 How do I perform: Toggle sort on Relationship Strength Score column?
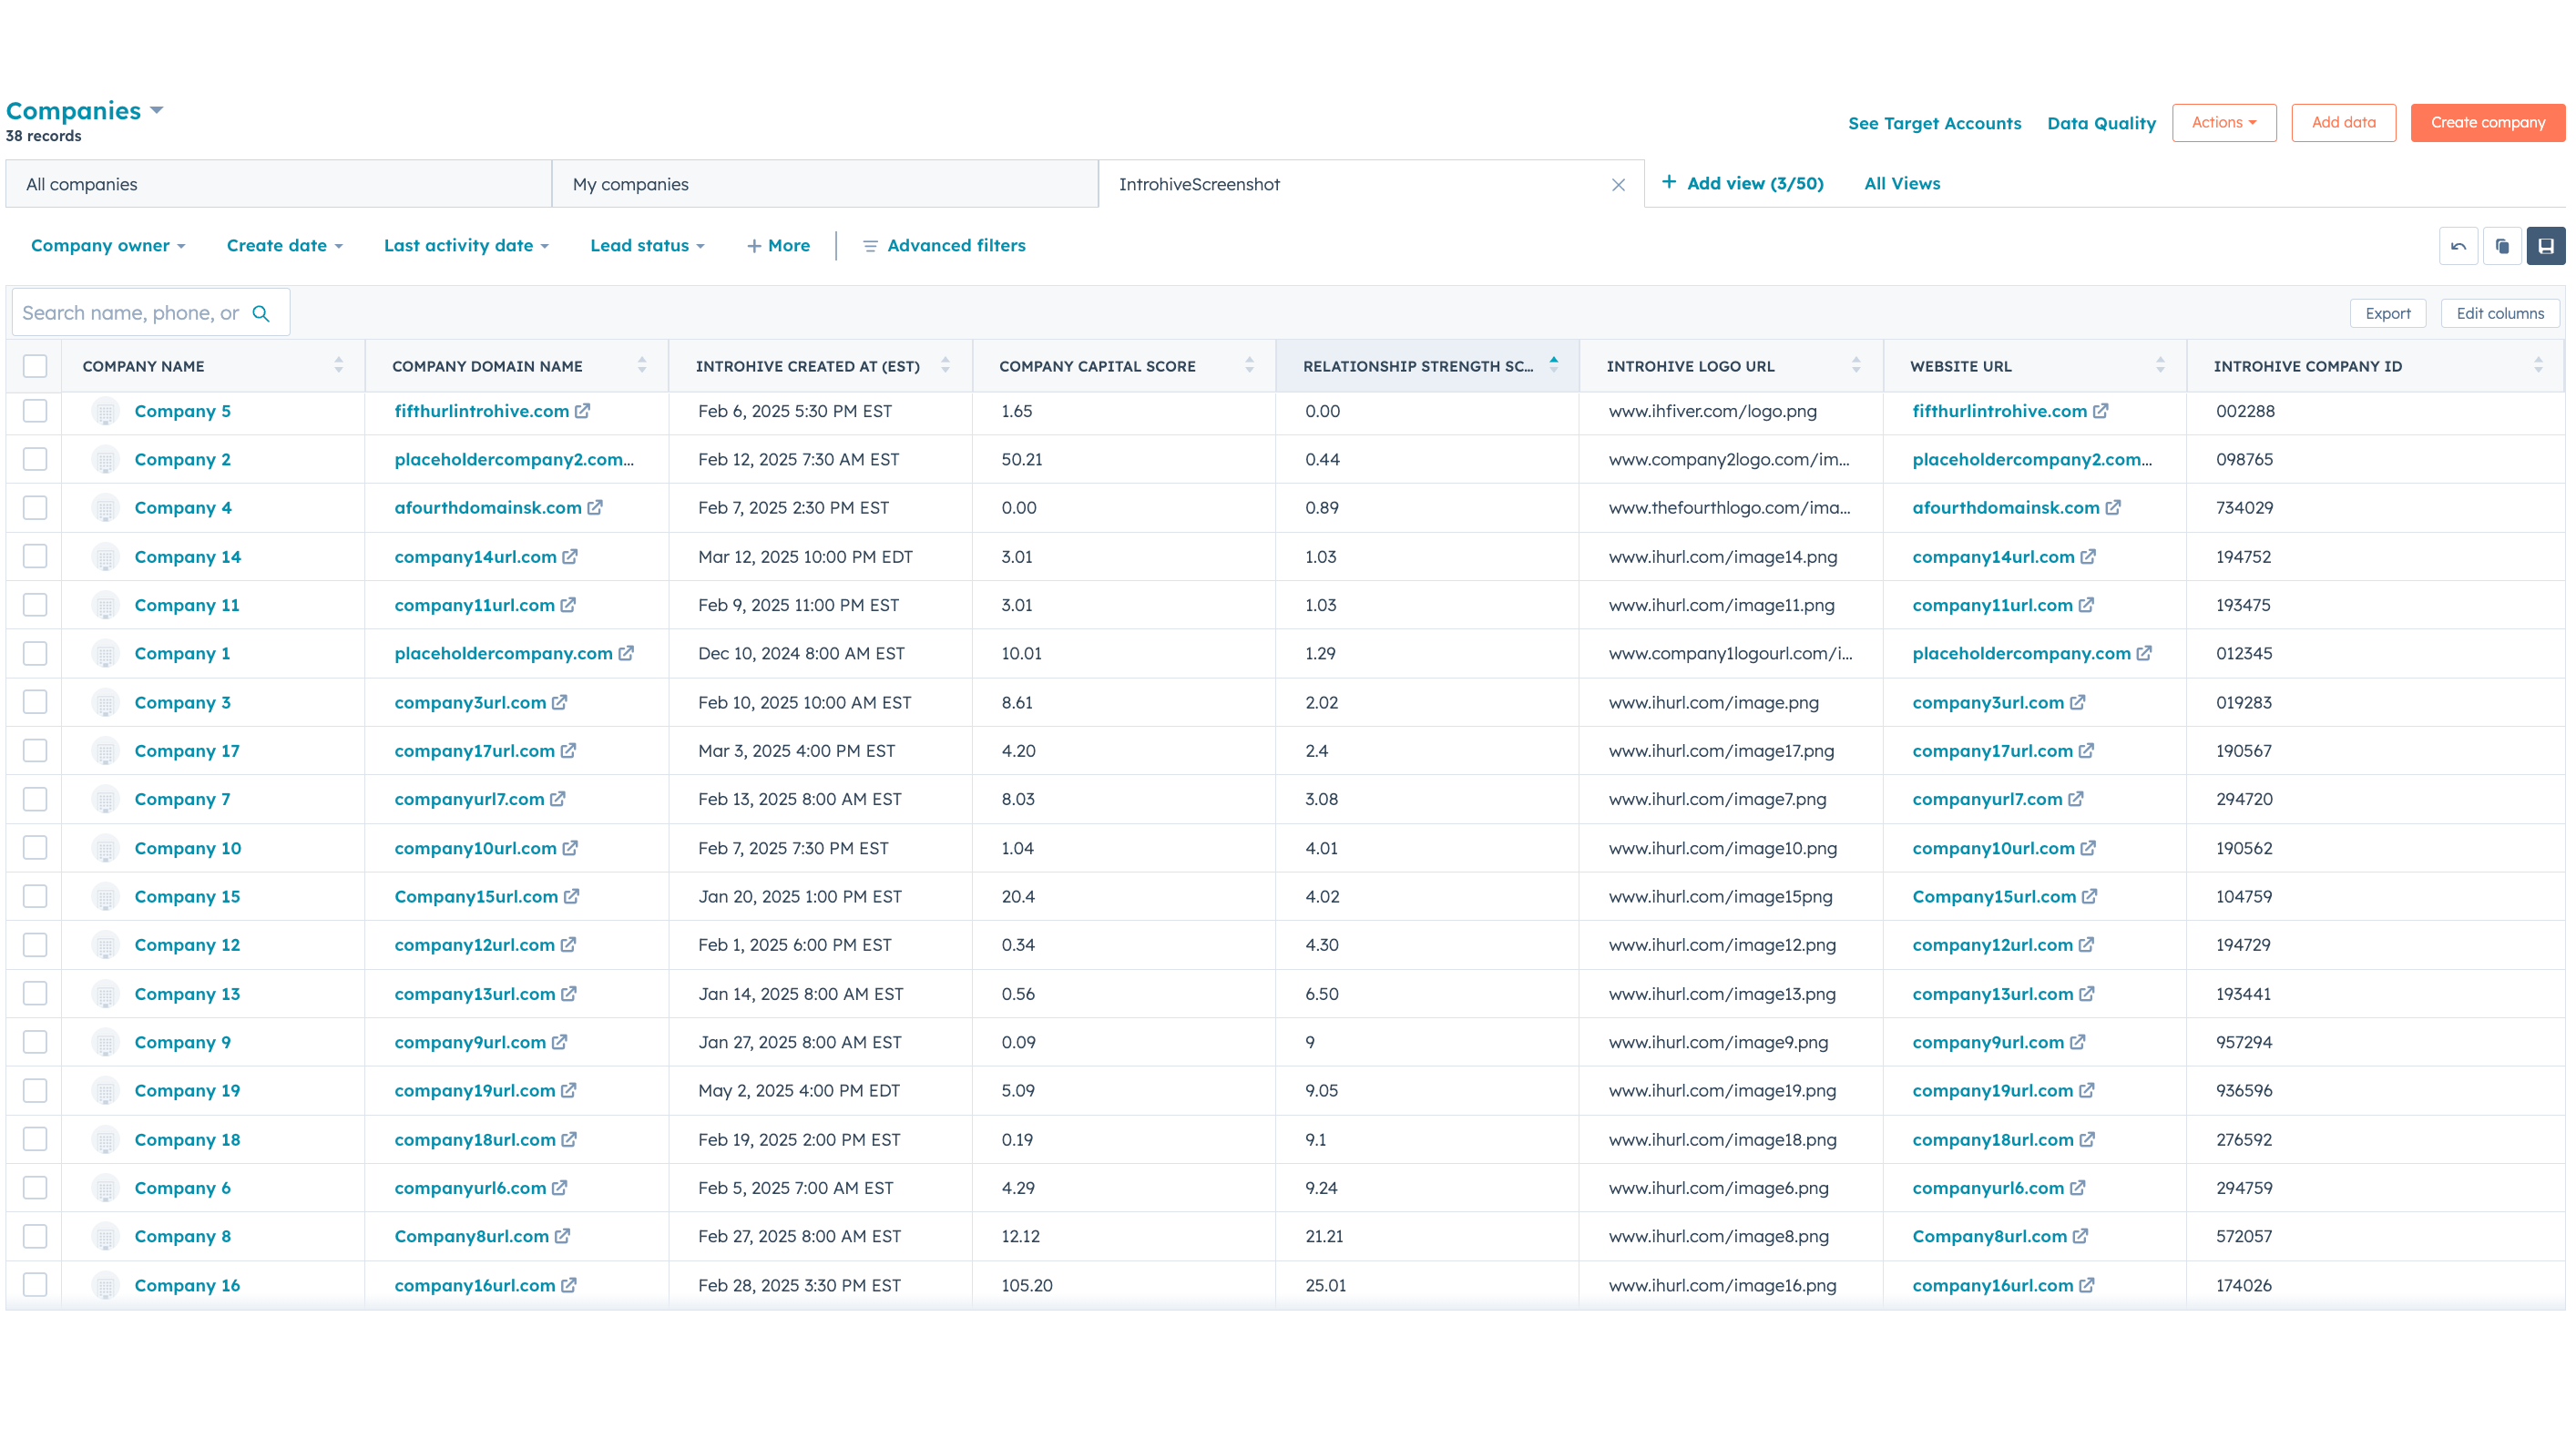pos(1552,365)
